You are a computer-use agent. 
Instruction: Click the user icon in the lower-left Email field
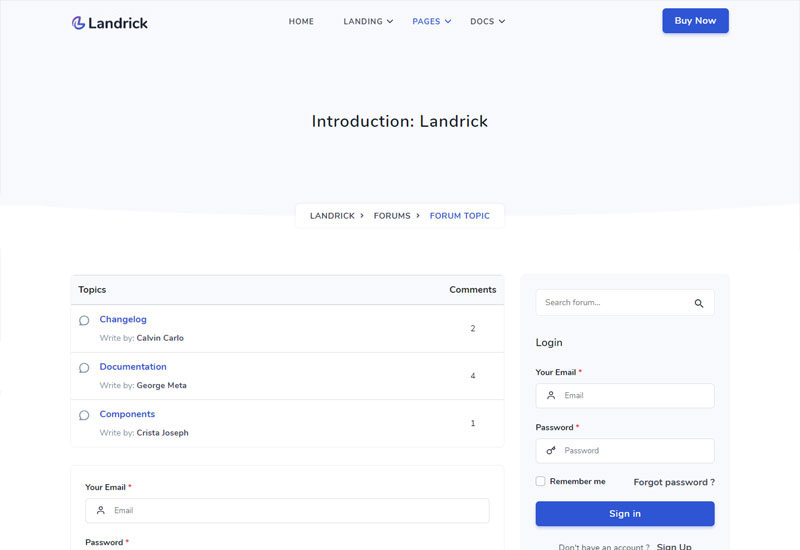pyautogui.click(x=101, y=510)
